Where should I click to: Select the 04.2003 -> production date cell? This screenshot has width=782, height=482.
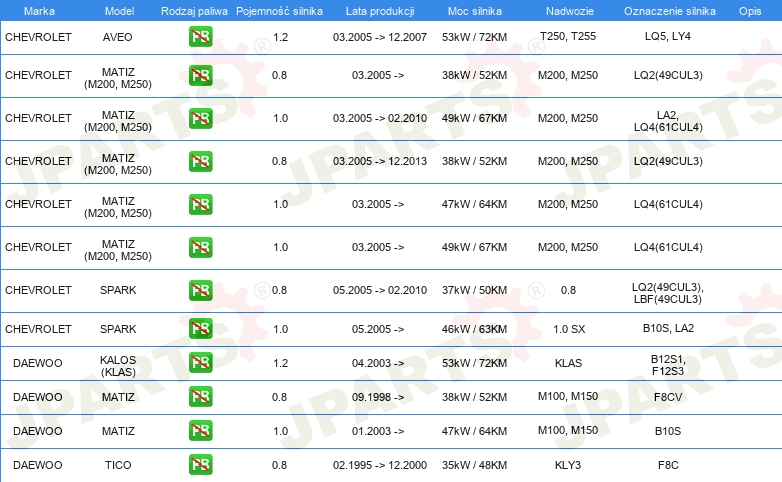tap(378, 363)
